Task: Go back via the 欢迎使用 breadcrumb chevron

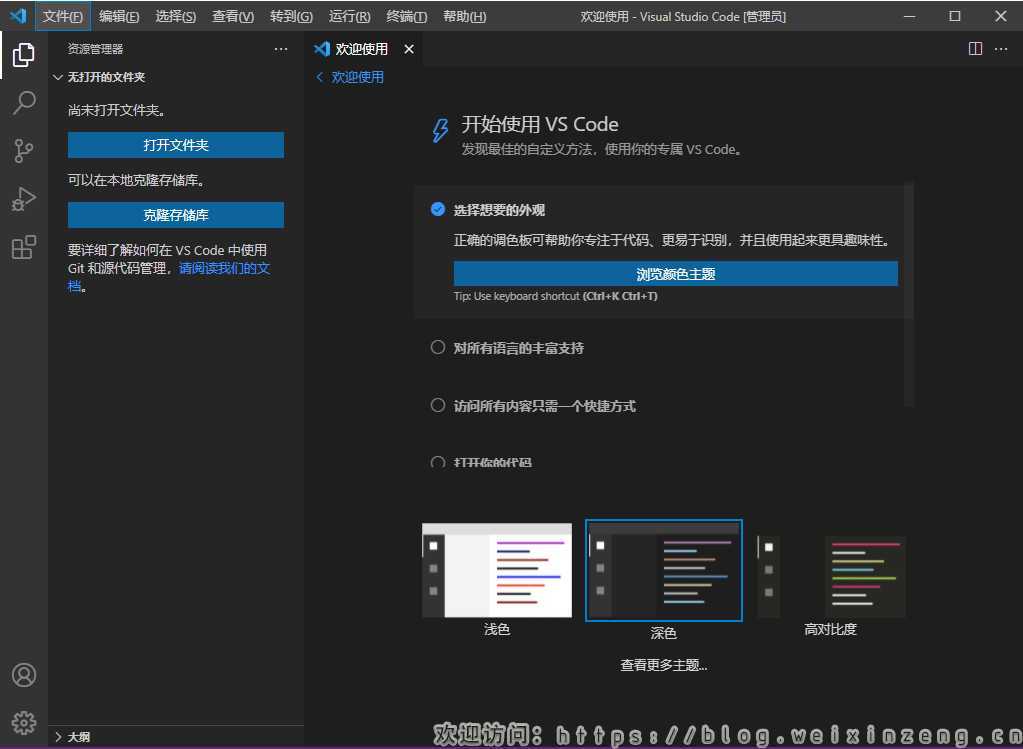Action: (x=320, y=77)
